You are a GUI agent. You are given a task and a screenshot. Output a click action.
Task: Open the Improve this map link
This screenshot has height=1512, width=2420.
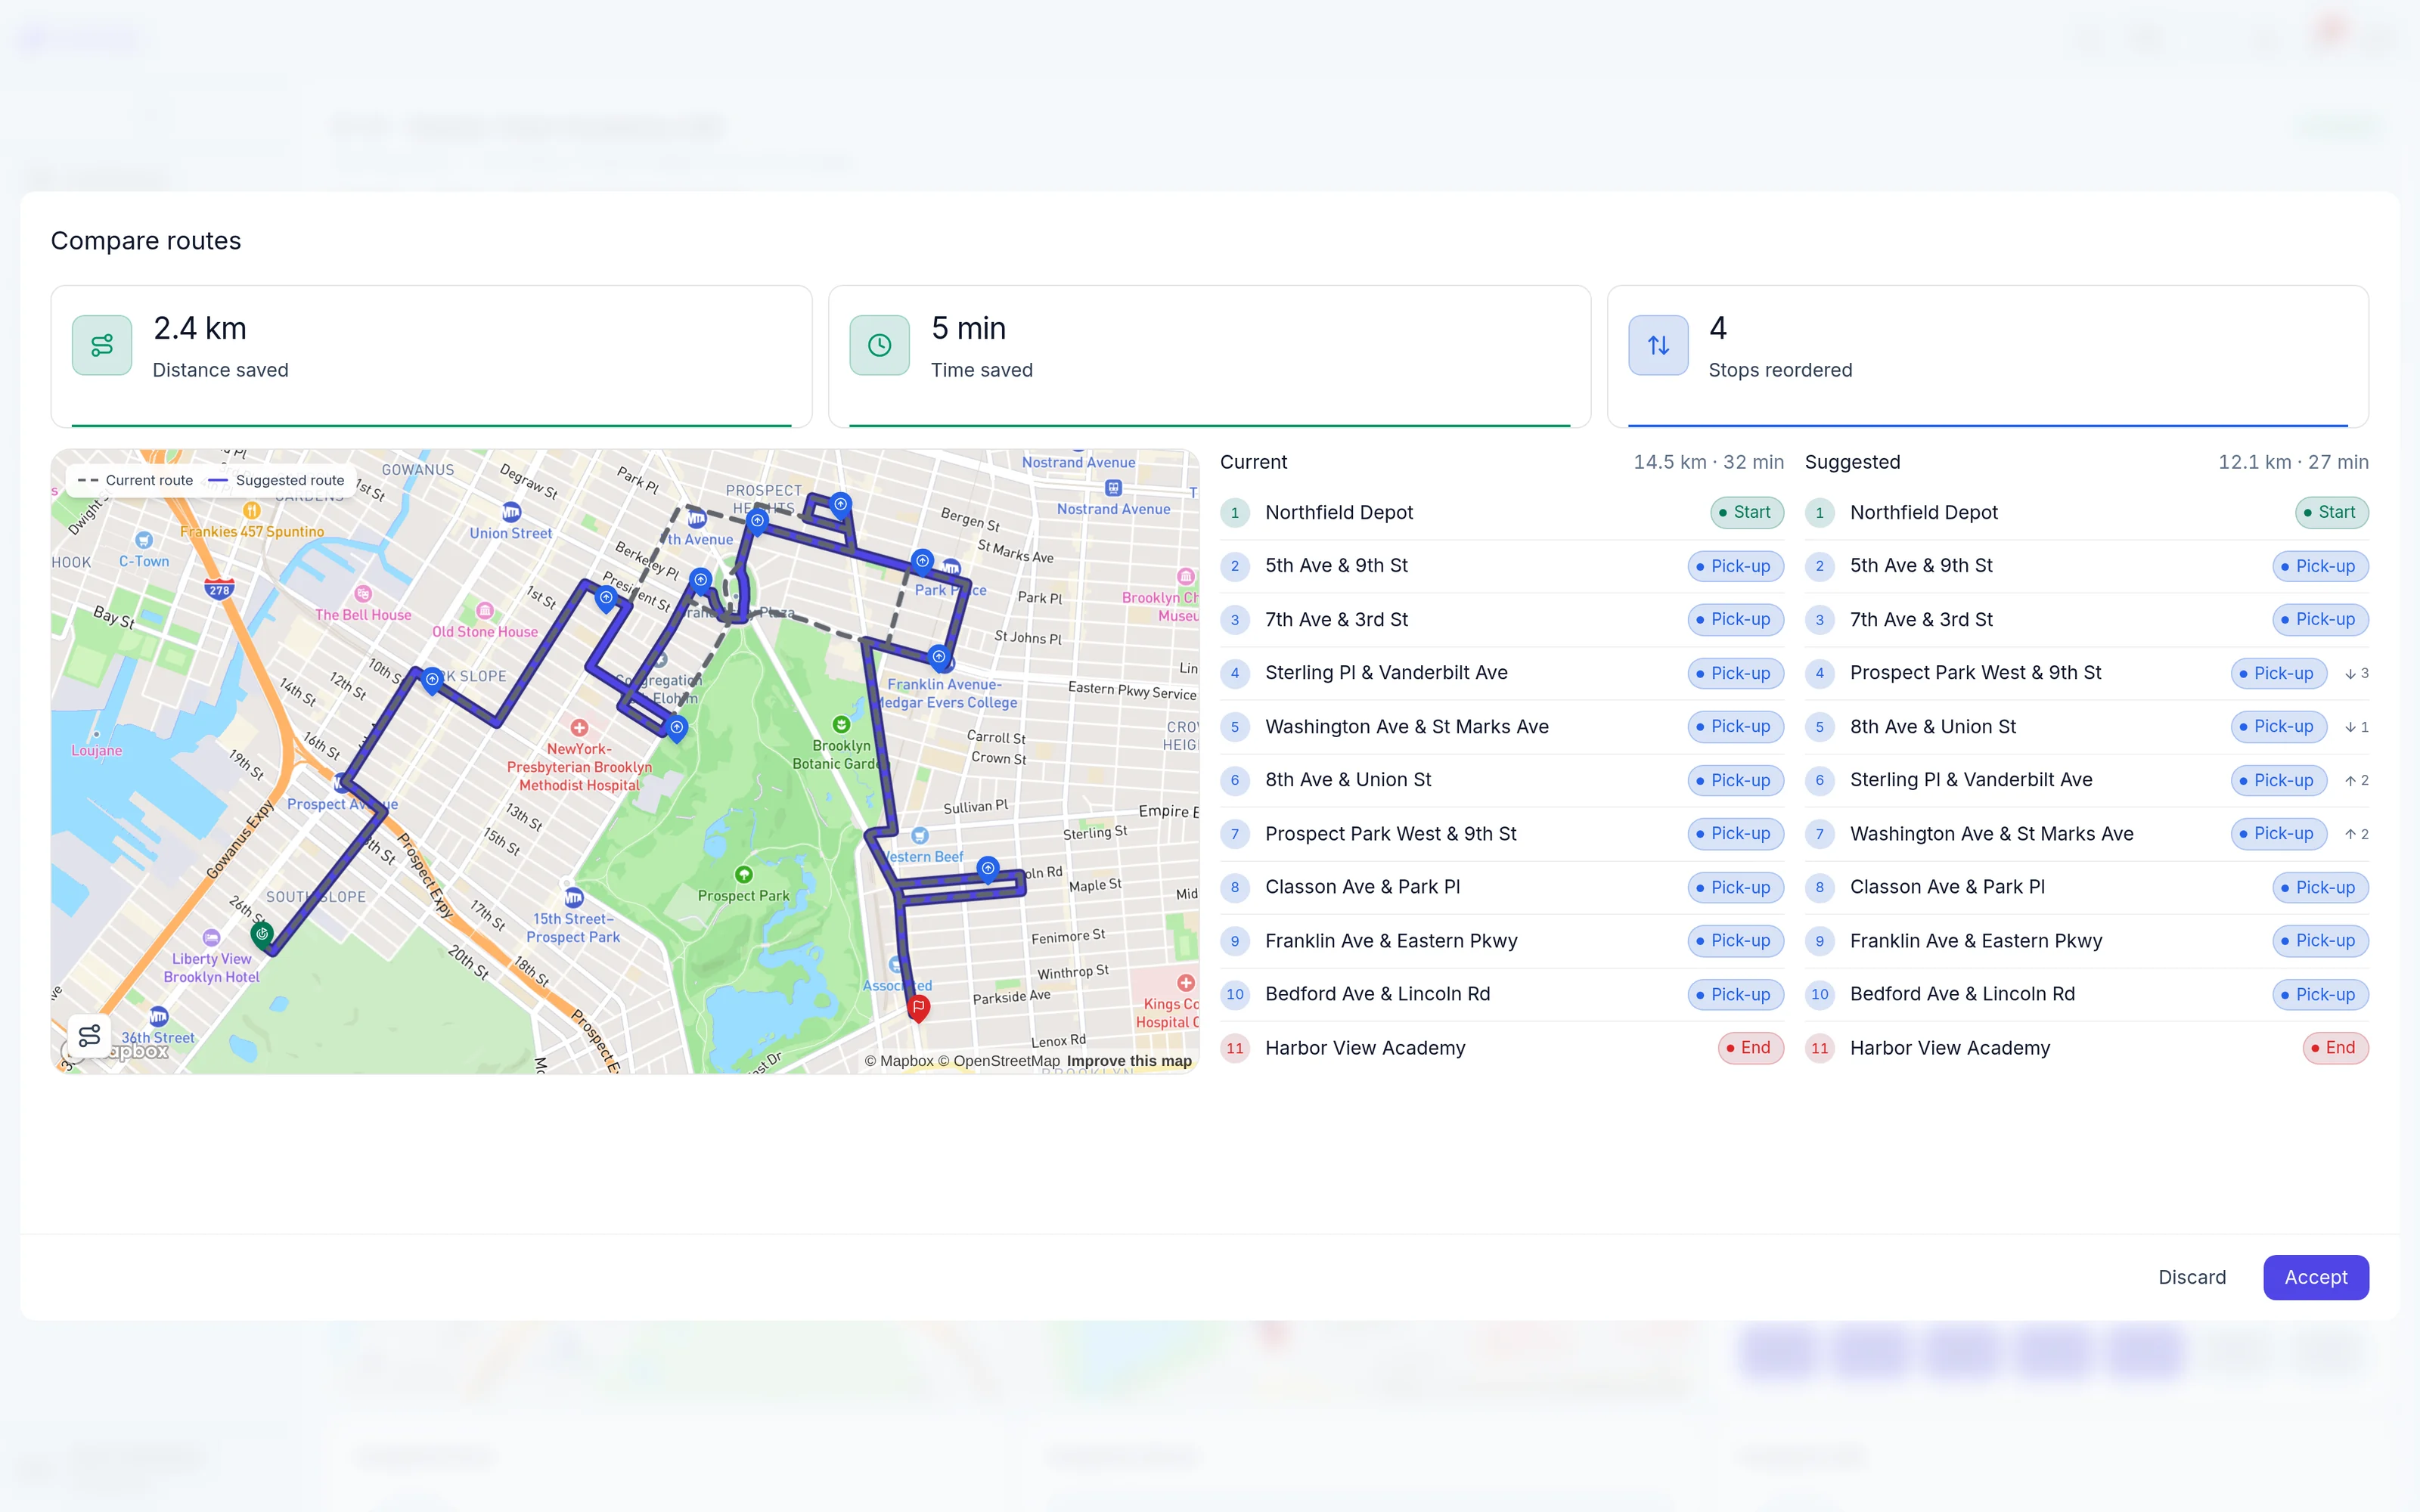(1129, 1061)
